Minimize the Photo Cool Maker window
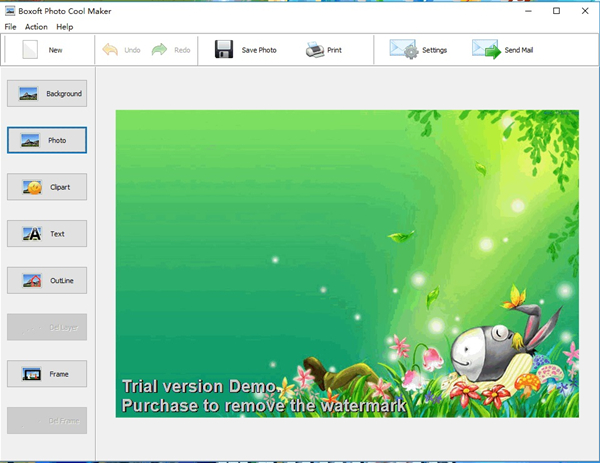This screenshot has height=463, width=600. point(528,11)
